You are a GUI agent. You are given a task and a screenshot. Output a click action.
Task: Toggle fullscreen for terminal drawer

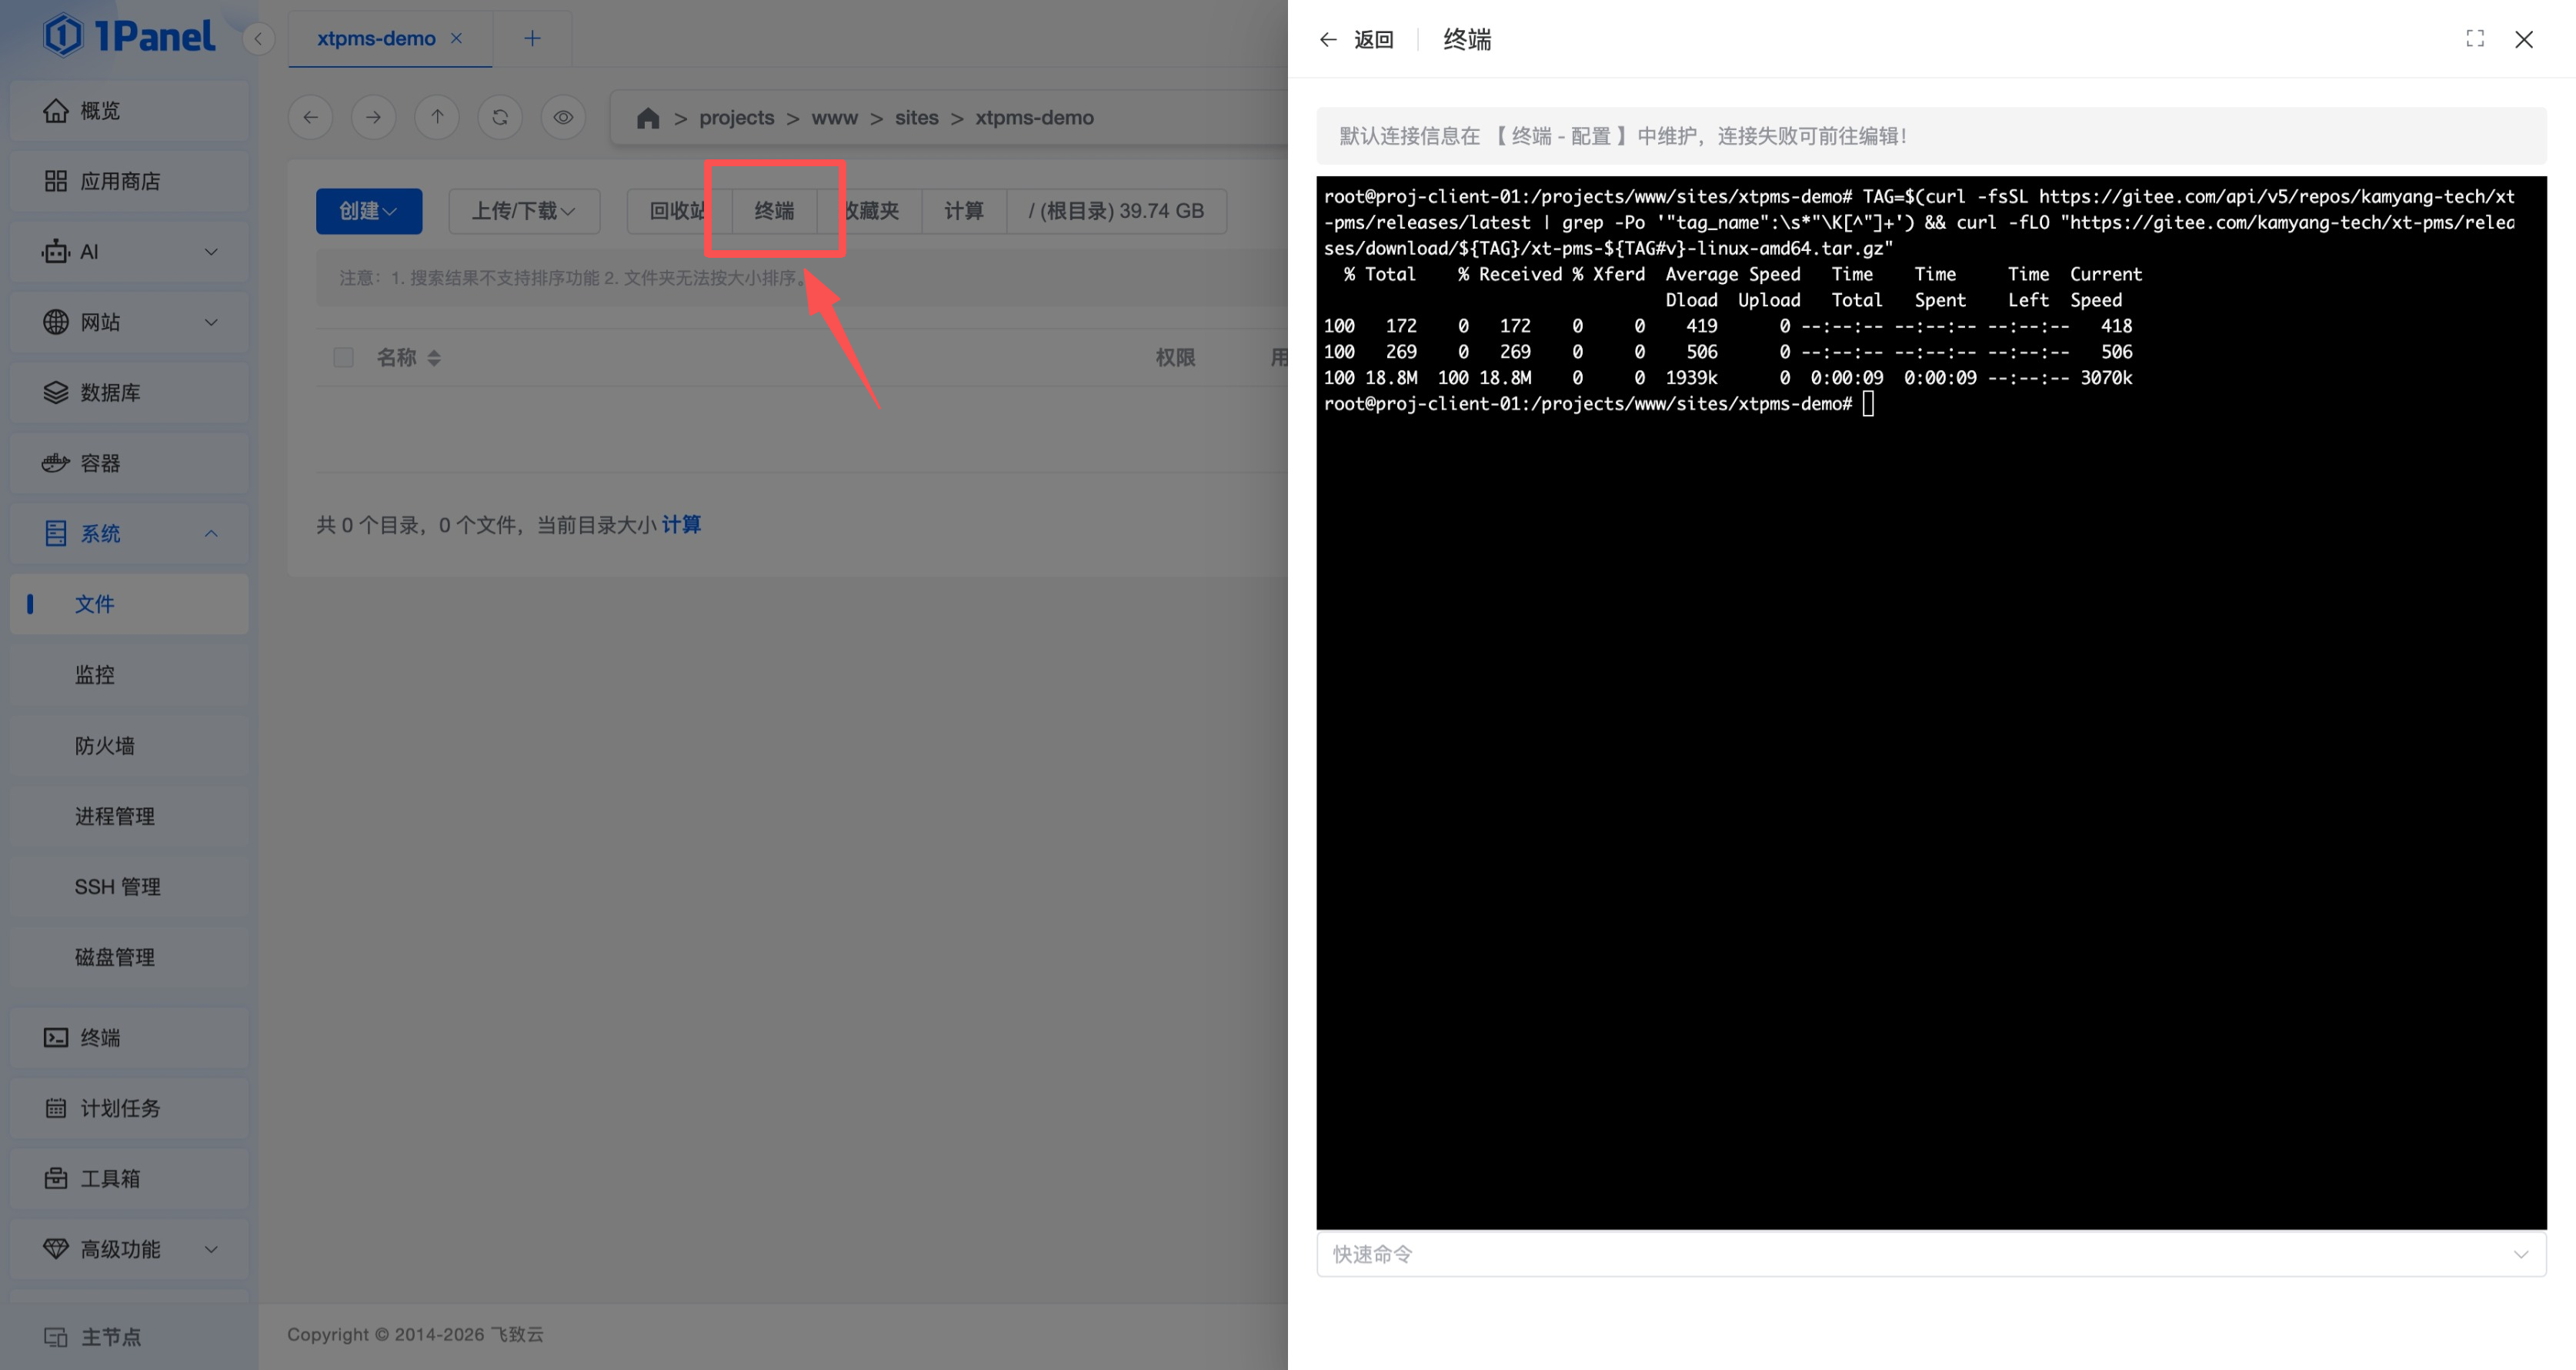click(2475, 39)
